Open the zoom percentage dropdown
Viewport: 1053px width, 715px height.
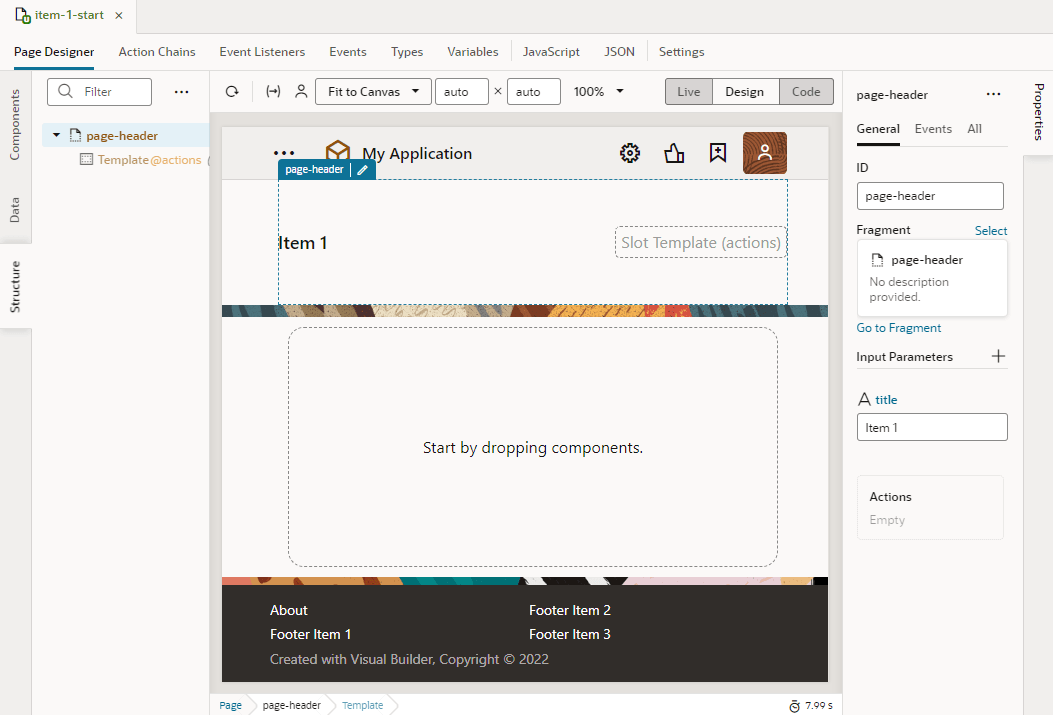[598, 91]
